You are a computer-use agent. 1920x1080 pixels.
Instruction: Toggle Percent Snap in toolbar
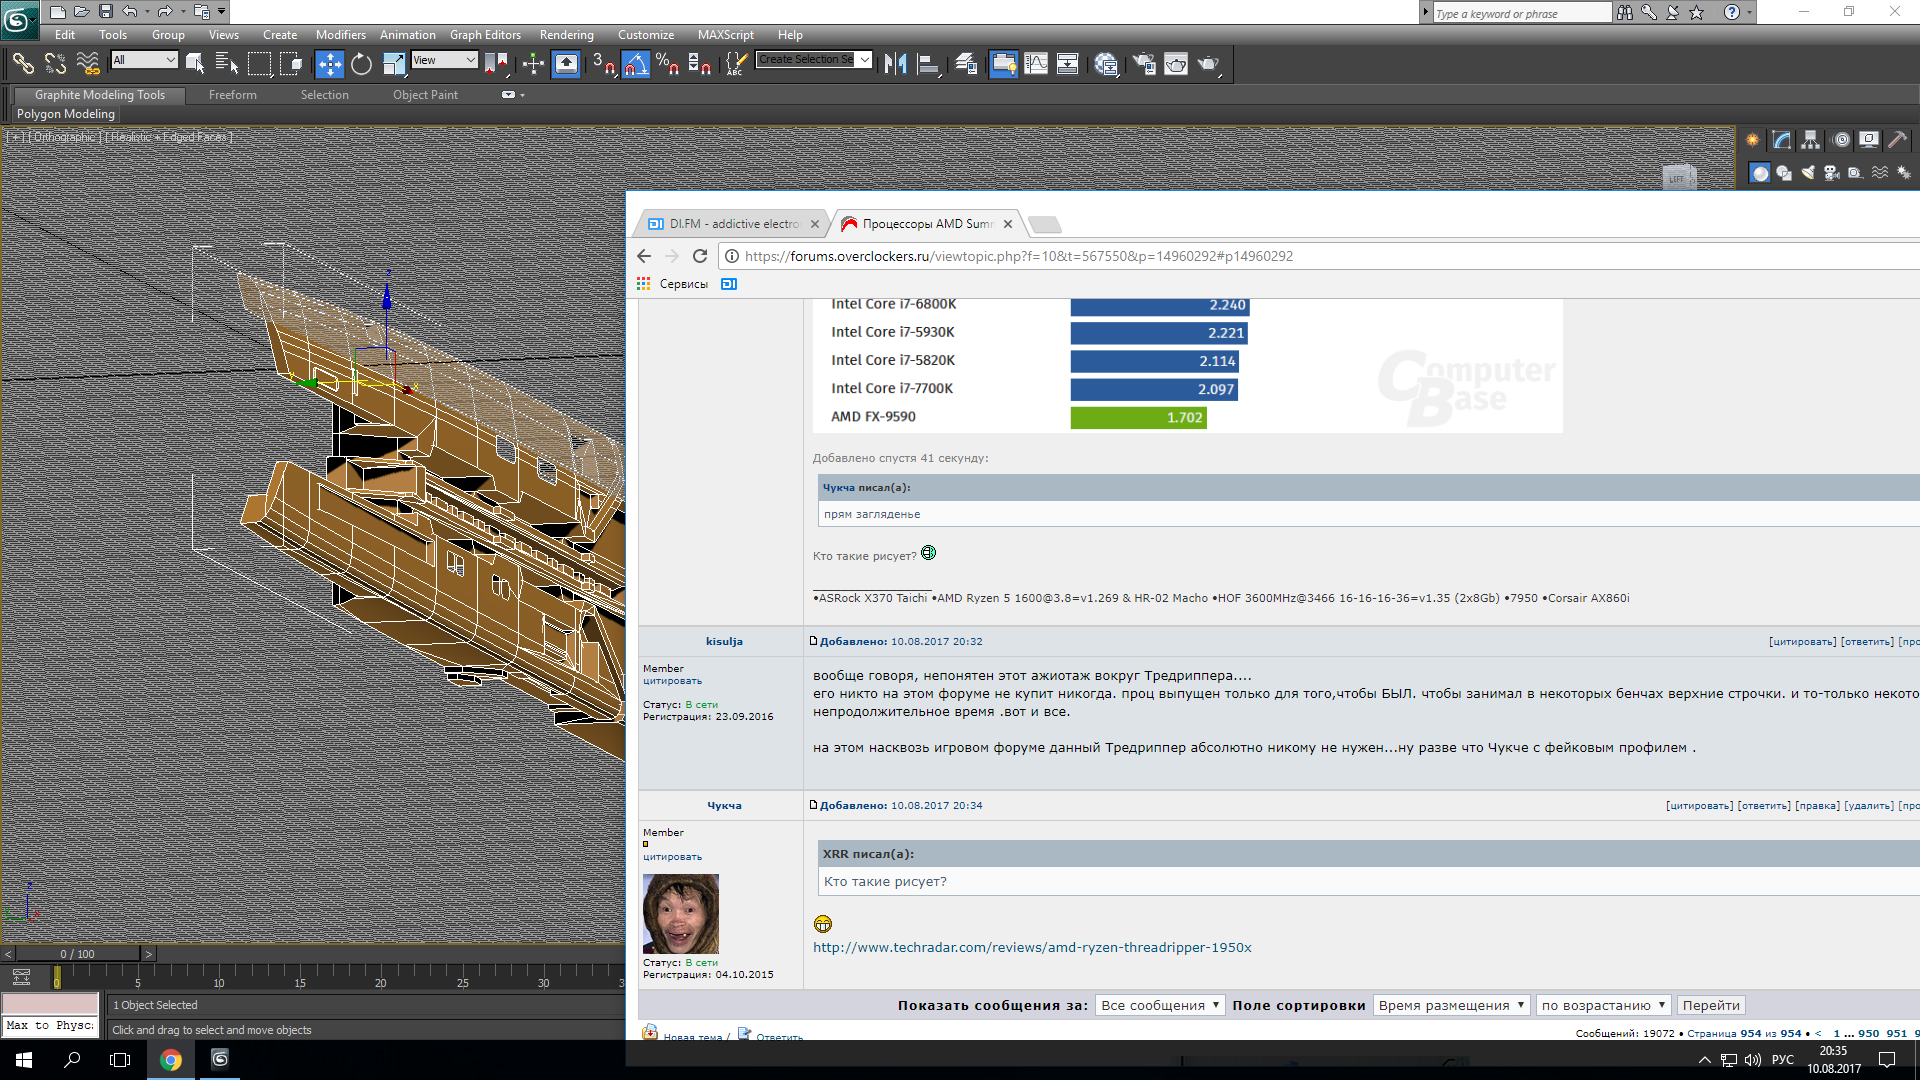[x=667, y=64]
